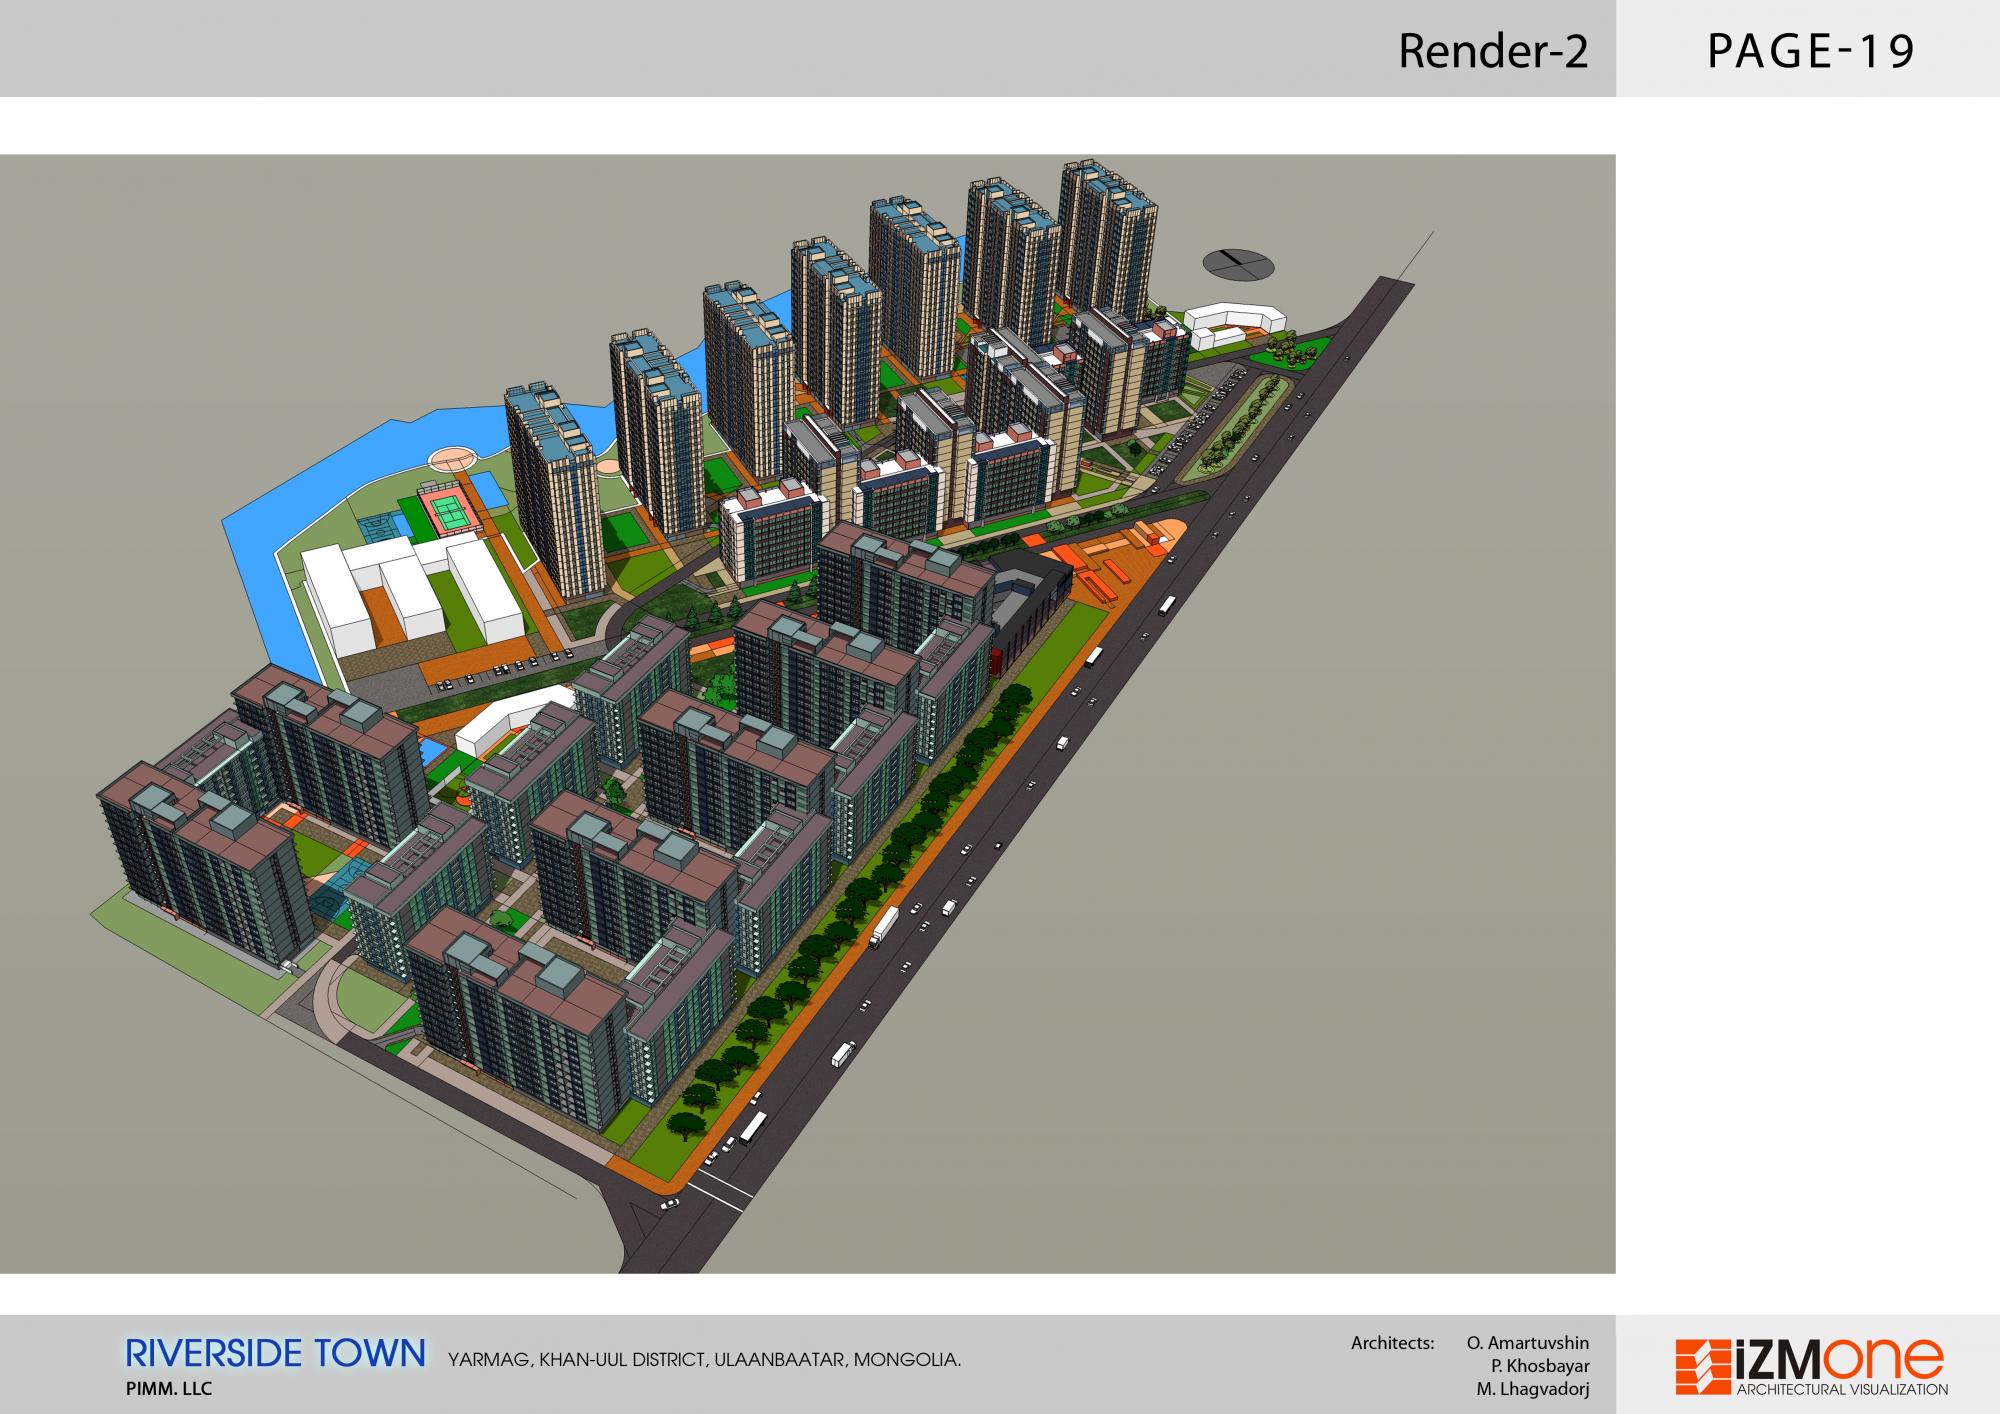Click the RIVERSIDE TOWN project title

coord(275,1353)
